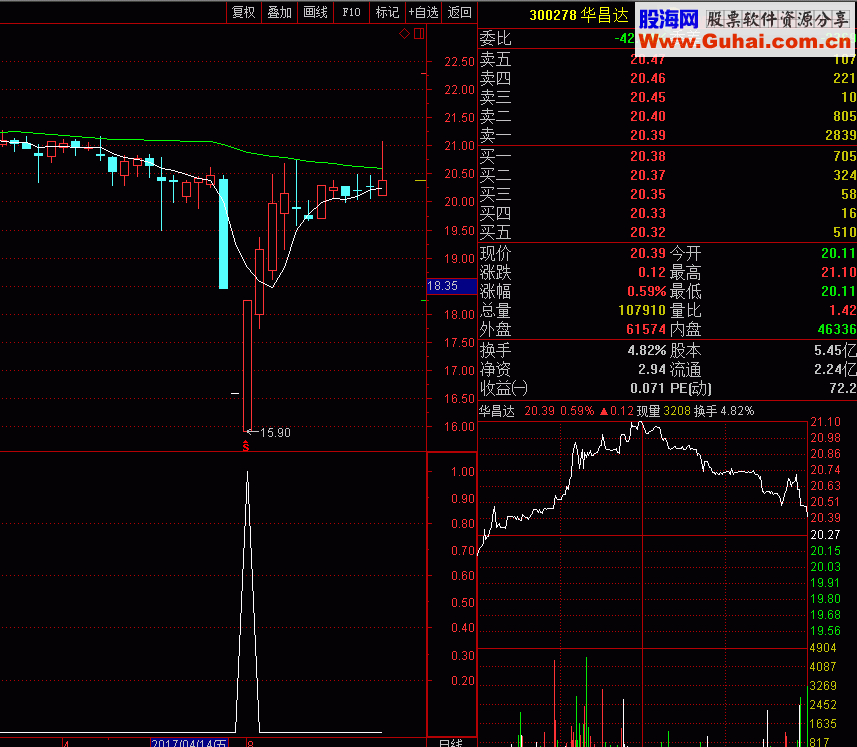The height and width of the screenshot is (747, 857).
Task: Click the 叠加 overlay button
Action: 279,12
